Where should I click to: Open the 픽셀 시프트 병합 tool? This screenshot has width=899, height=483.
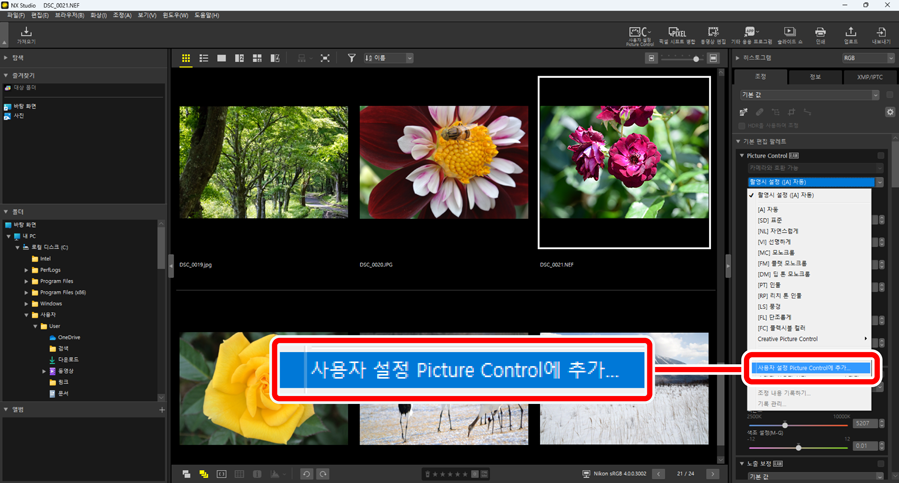click(677, 35)
